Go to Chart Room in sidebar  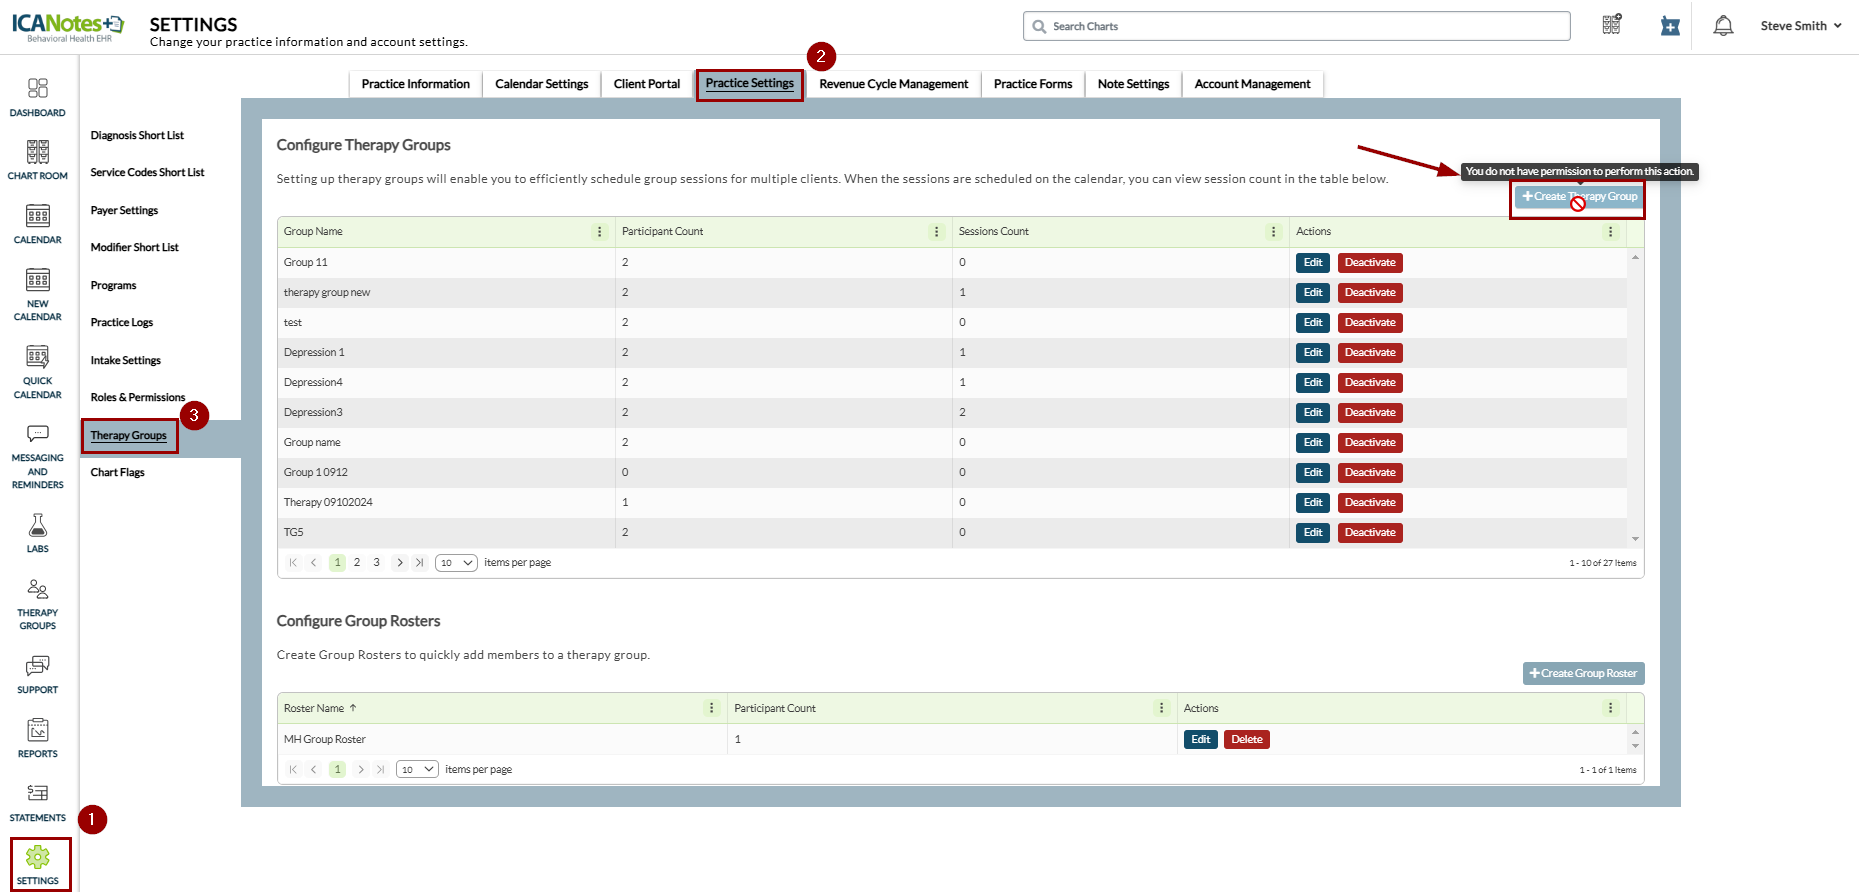pos(38,160)
